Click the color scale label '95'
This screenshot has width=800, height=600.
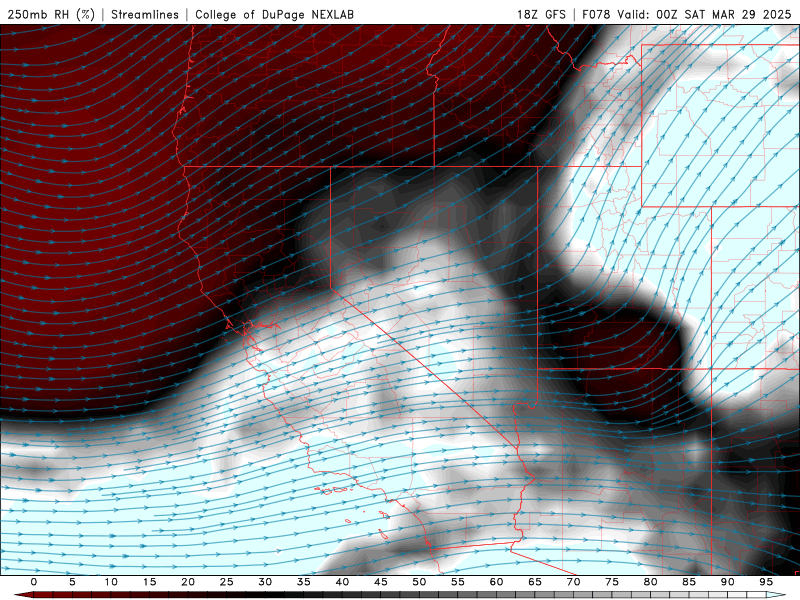coord(766,582)
